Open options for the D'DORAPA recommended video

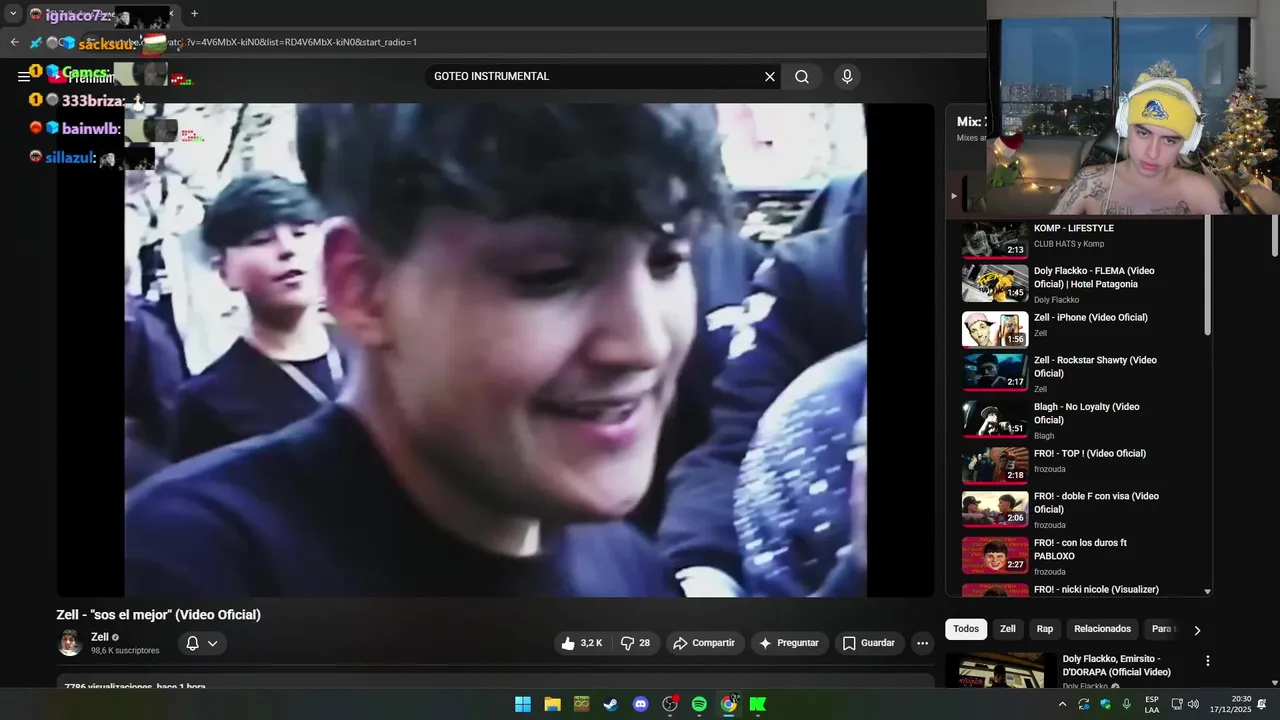[x=1207, y=661]
